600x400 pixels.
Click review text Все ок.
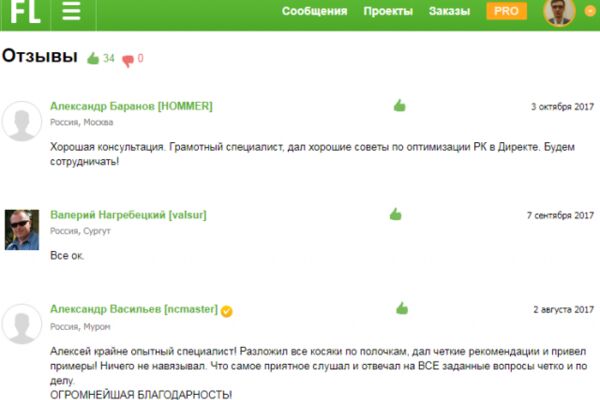click(67, 256)
